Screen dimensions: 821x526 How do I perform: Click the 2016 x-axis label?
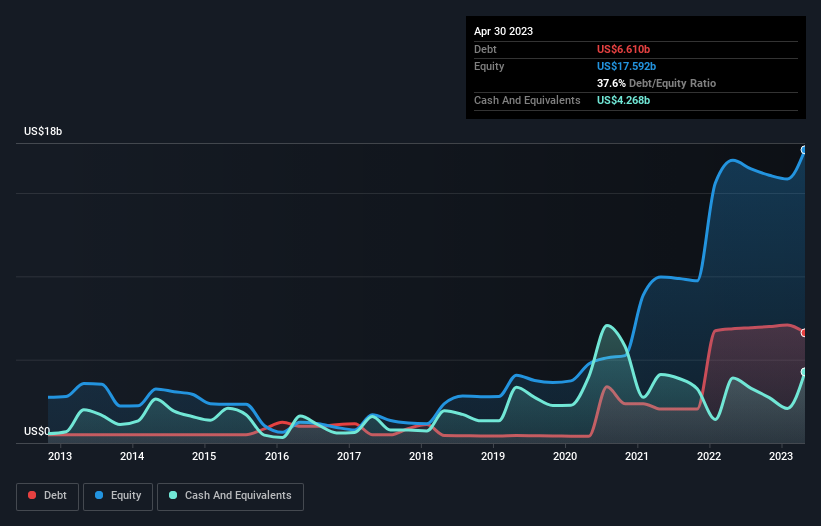[277, 456]
